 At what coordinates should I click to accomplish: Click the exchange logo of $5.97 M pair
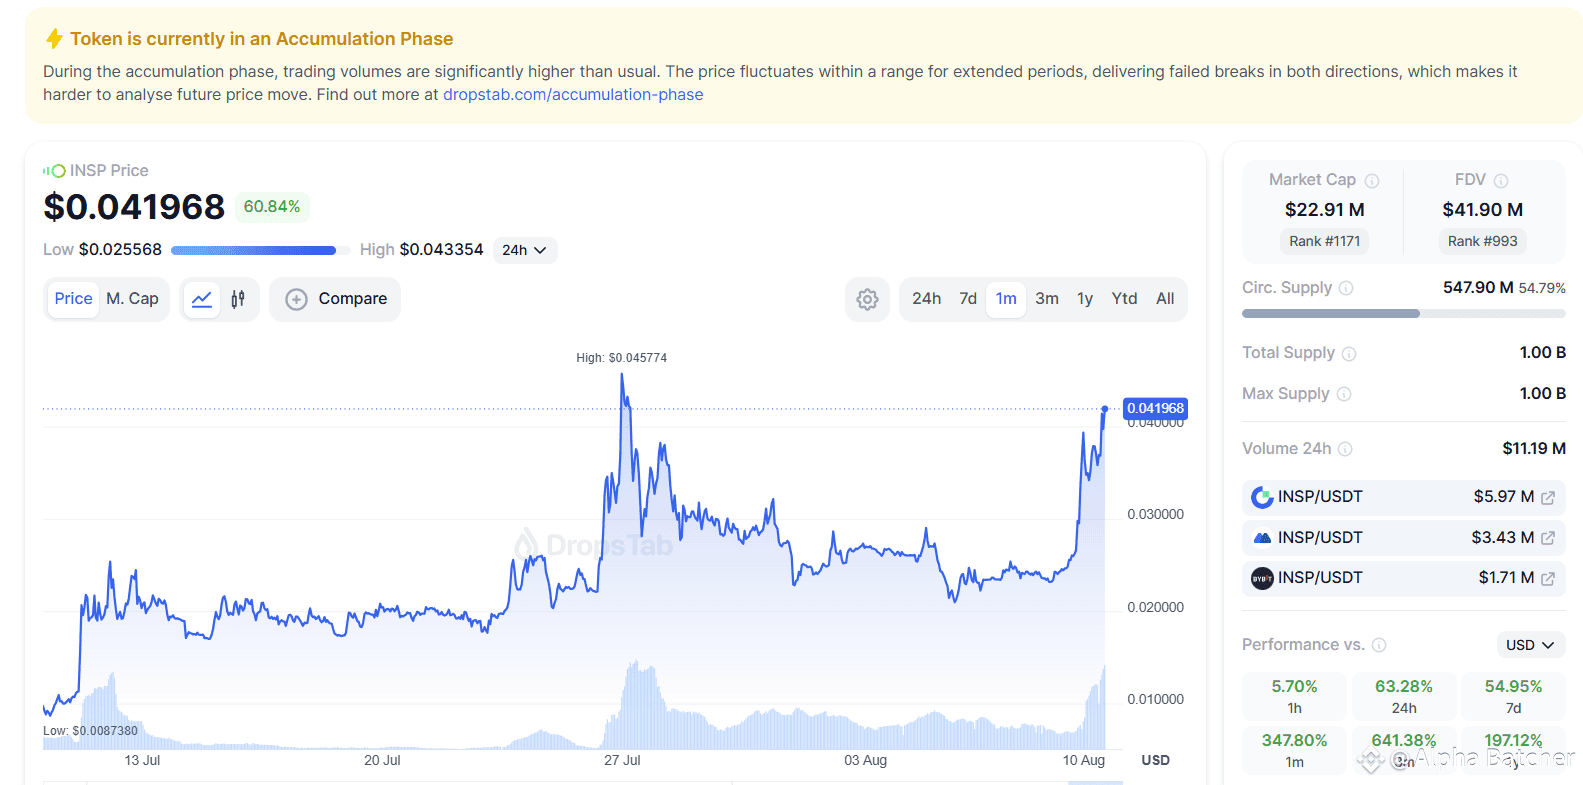coord(1263,497)
